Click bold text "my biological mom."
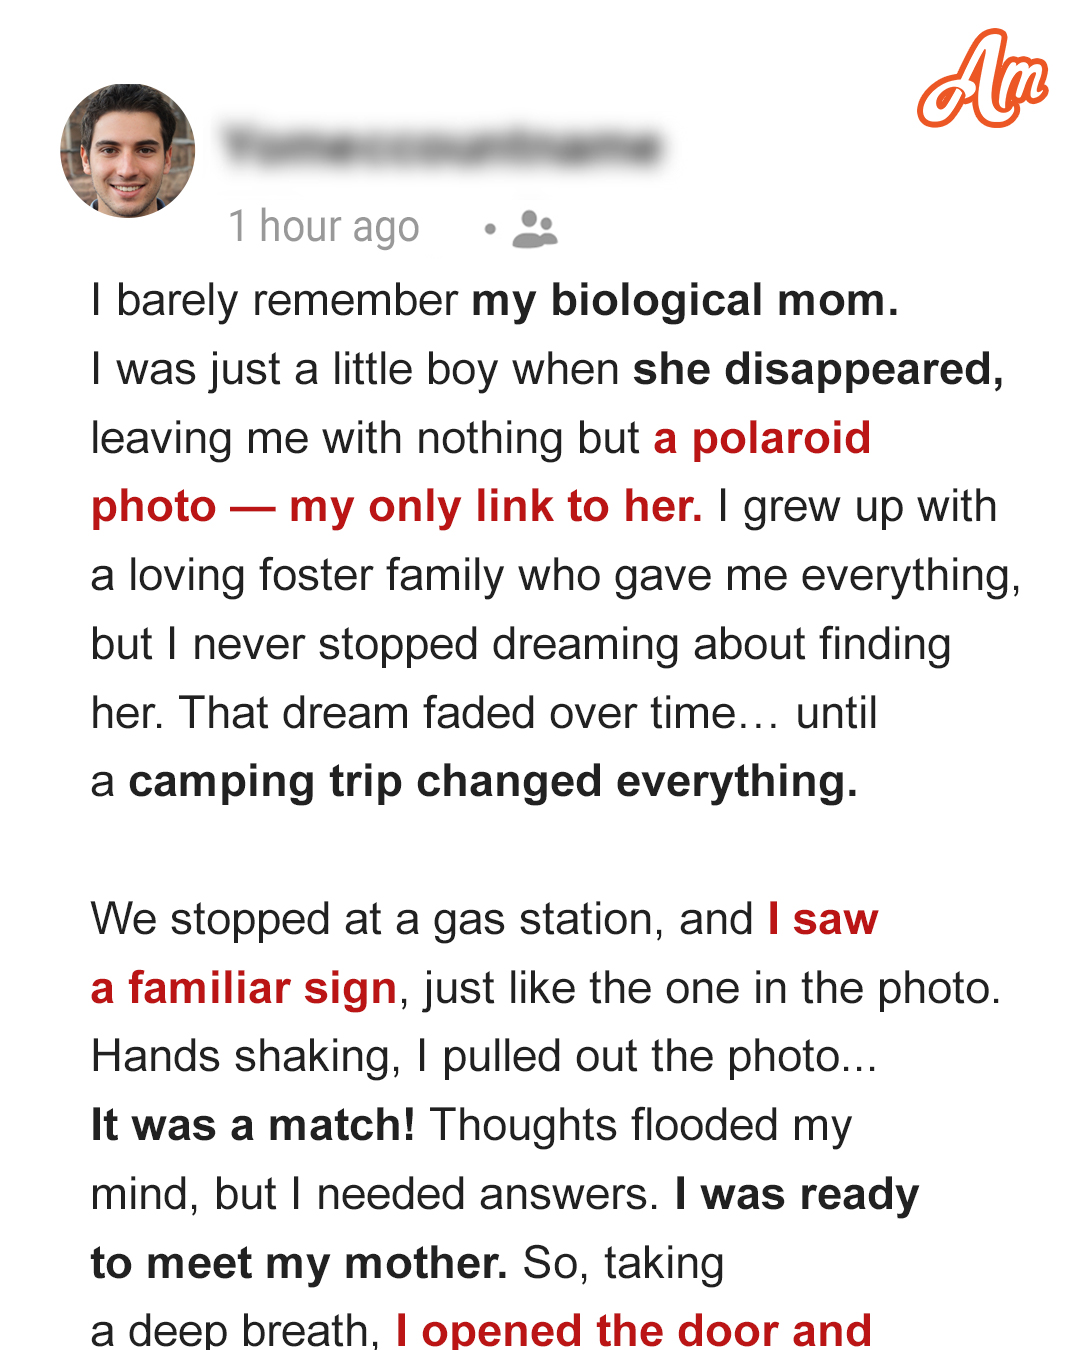This screenshot has width=1080, height=1350. pos(685,301)
